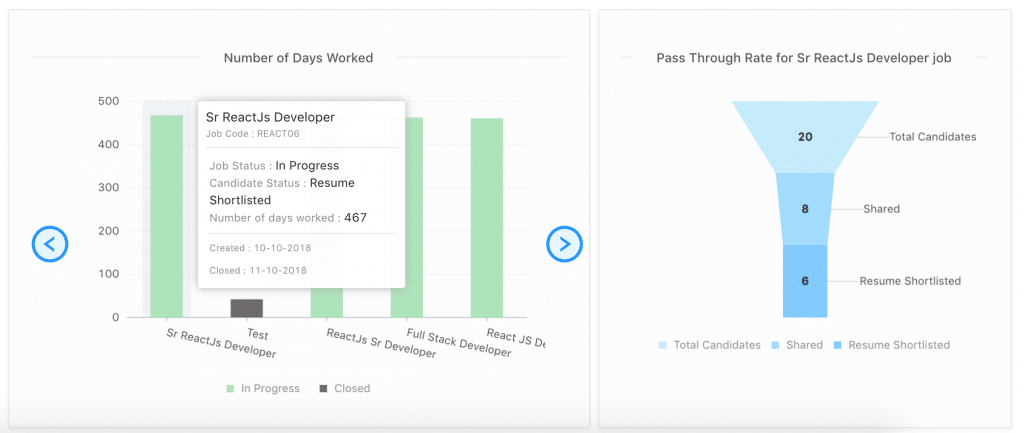This screenshot has height=433, width=1024.
Task: Click Sr ReactJs Developer axis label
Action: [x=221, y=342]
